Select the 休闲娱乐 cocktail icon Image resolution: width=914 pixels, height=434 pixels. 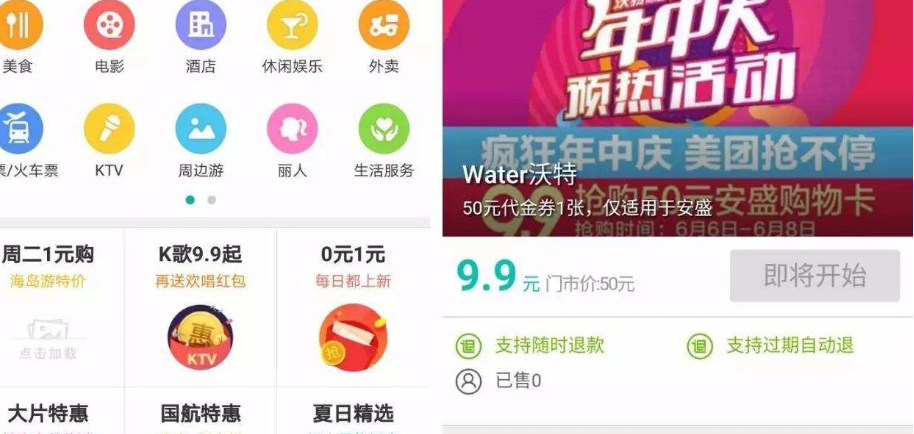292,24
